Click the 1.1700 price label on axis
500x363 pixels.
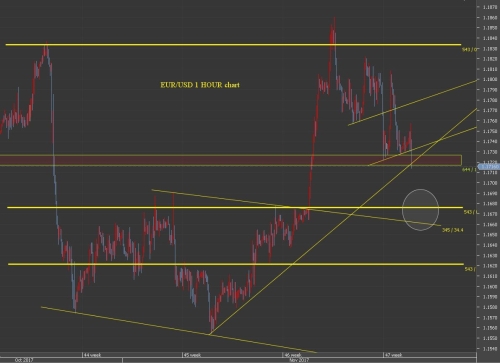(x=489, y=183)
